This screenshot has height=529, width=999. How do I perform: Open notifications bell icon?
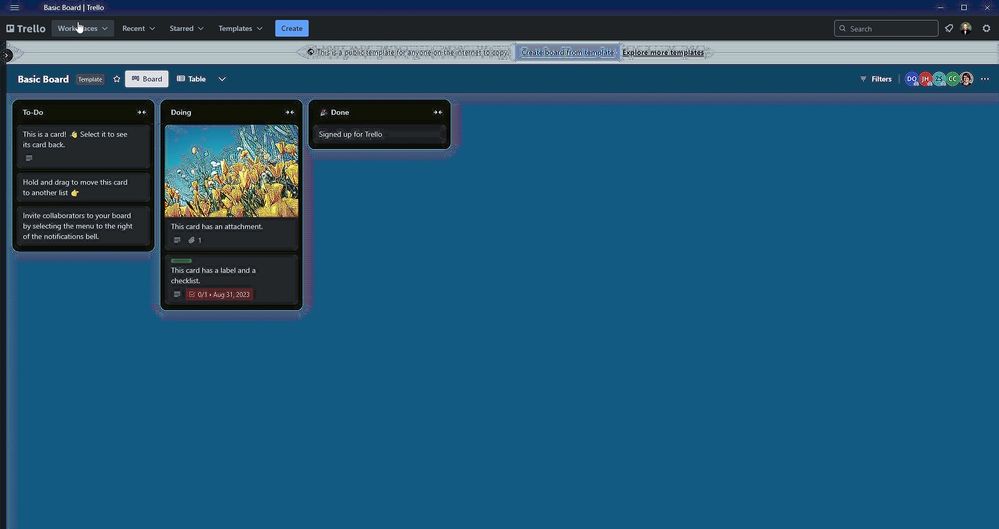(949, 29)
